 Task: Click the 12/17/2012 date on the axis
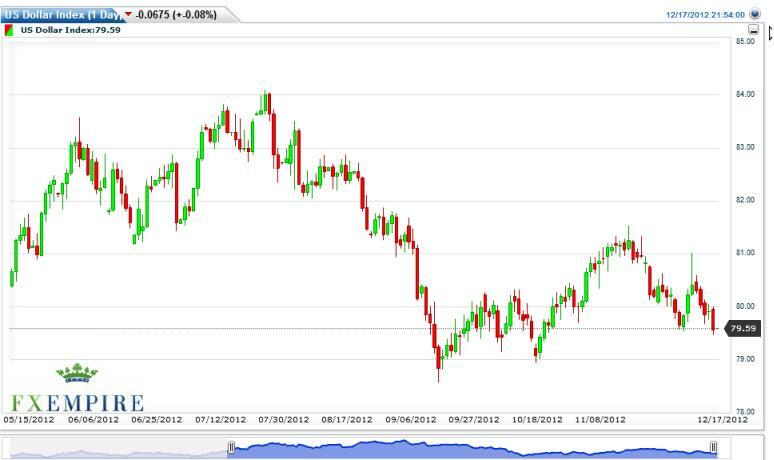(x=721, y=420)
